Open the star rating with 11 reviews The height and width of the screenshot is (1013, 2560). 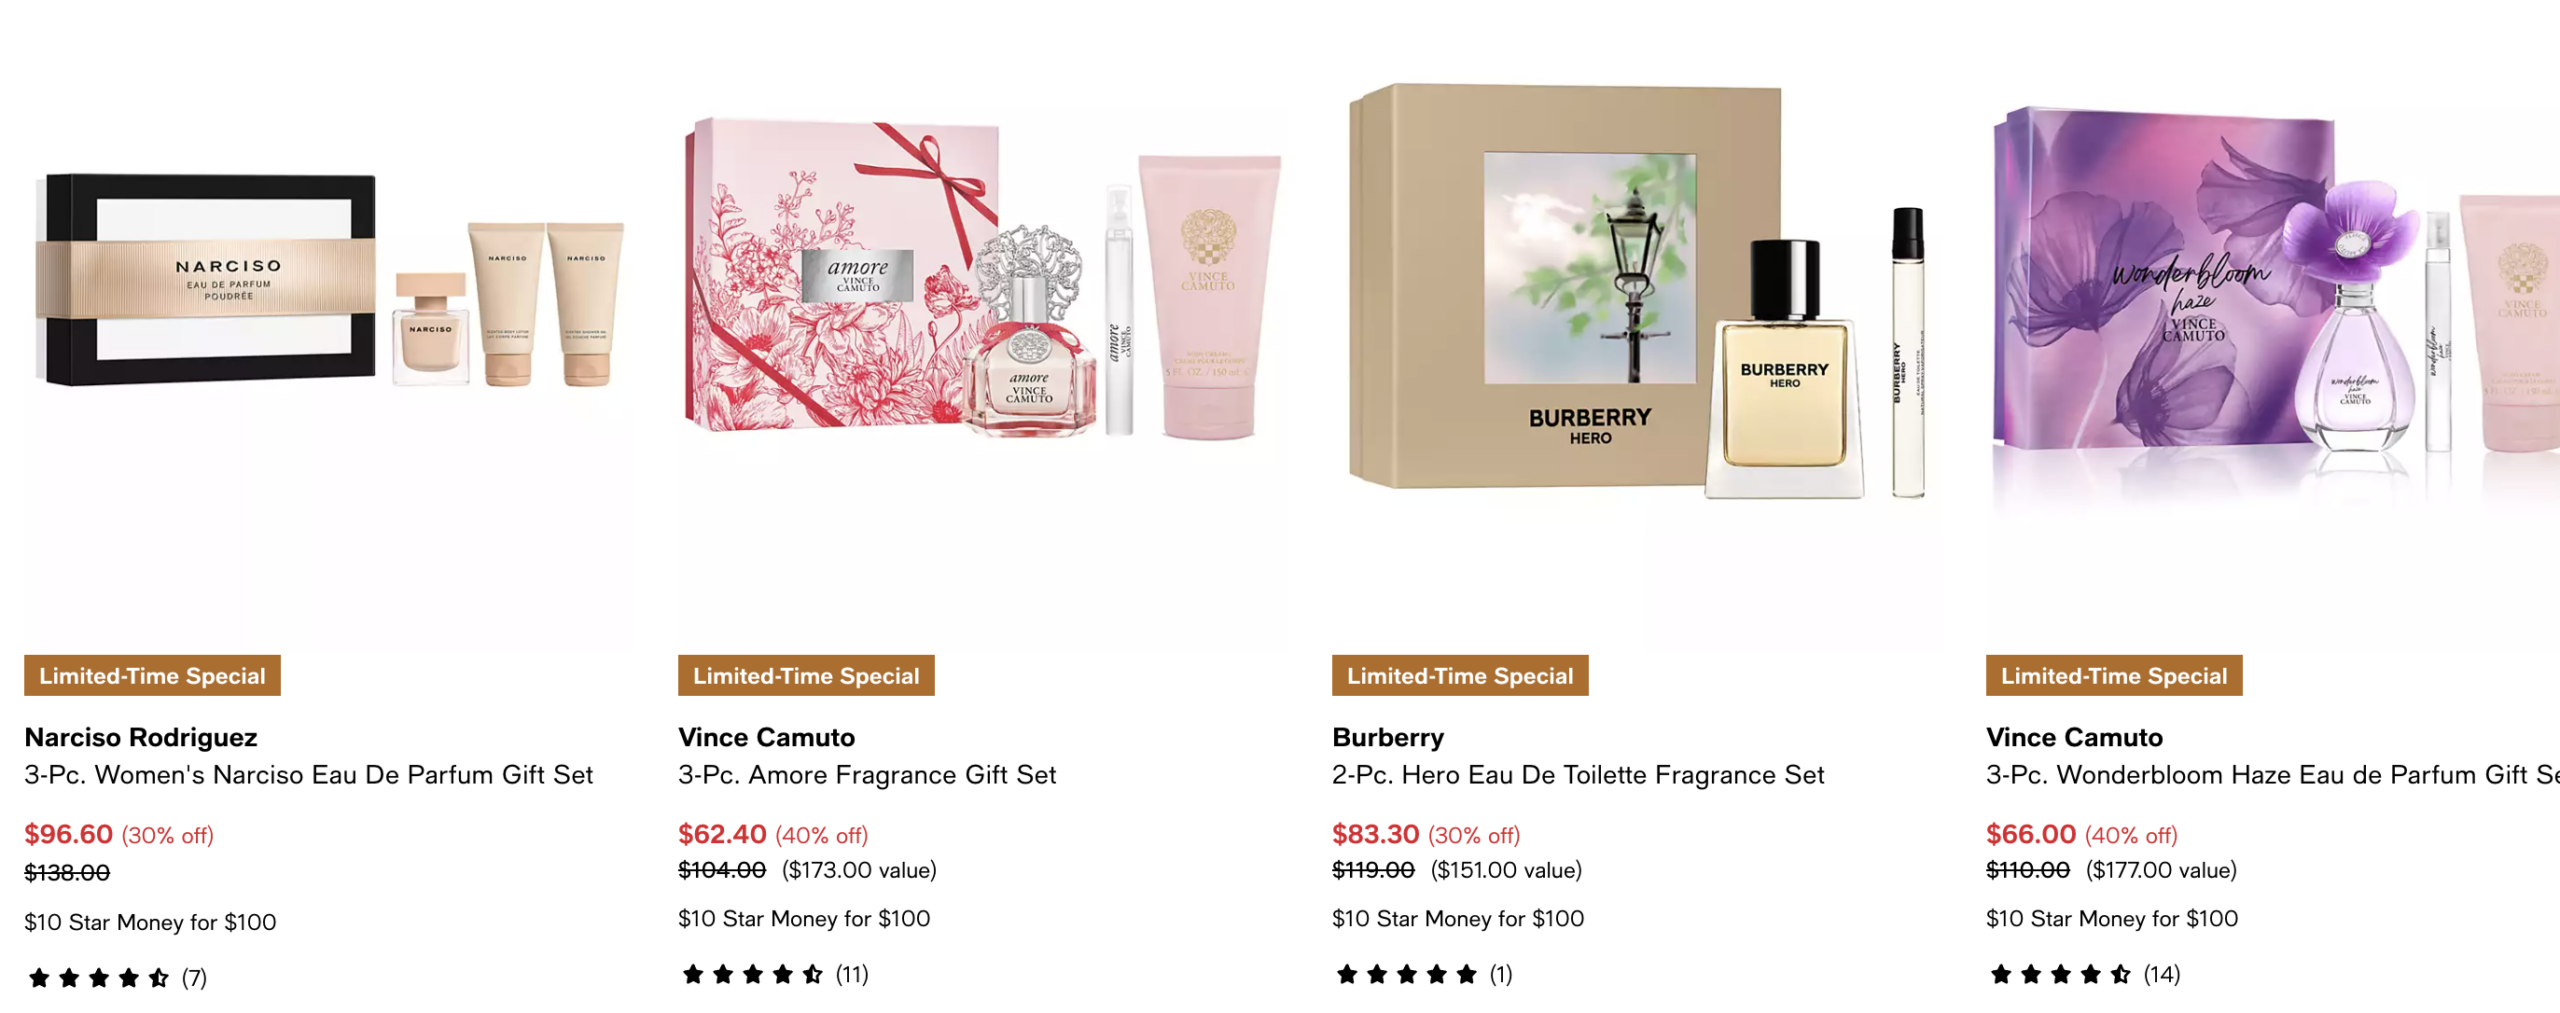tap(774, 974)
